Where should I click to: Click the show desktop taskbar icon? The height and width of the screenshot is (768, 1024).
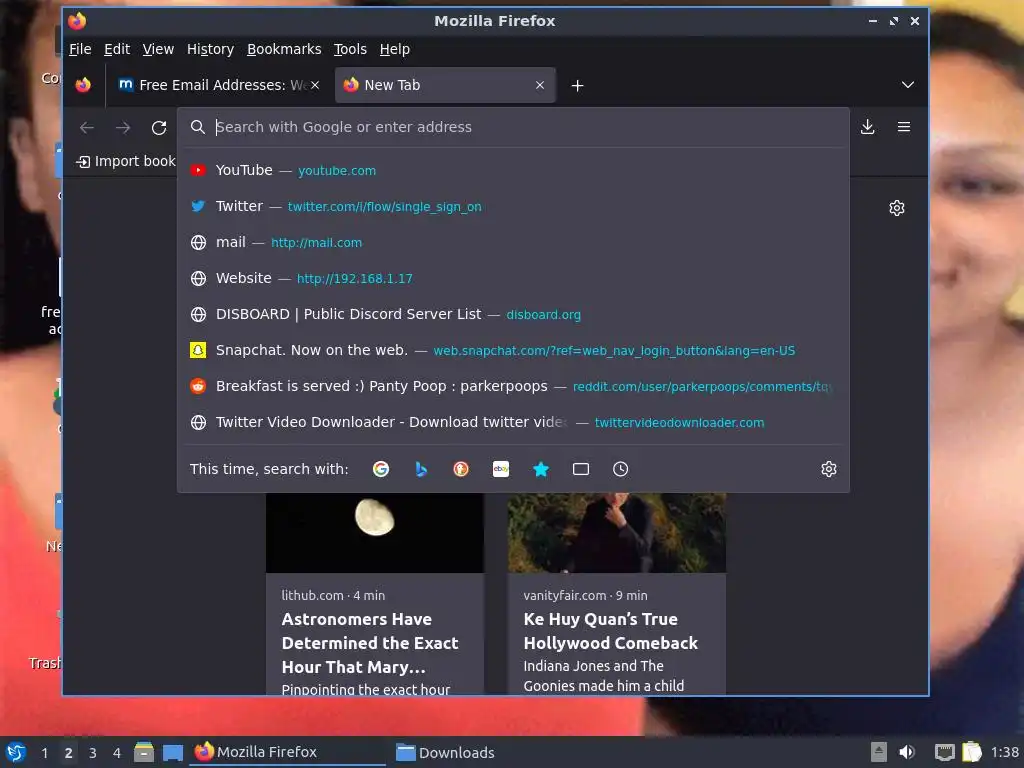coord(172,752)
